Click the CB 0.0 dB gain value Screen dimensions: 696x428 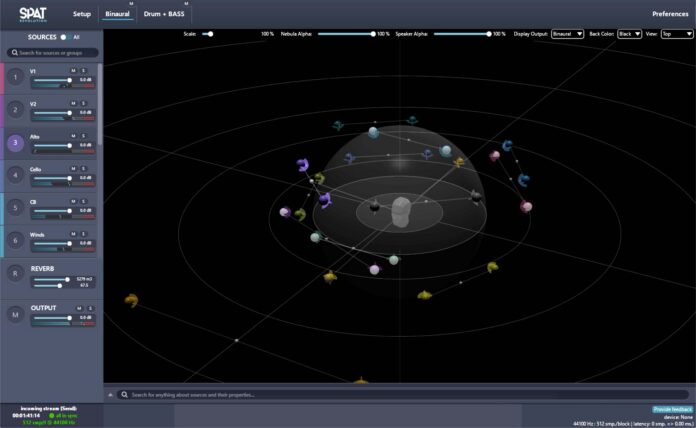pos(86,210)
